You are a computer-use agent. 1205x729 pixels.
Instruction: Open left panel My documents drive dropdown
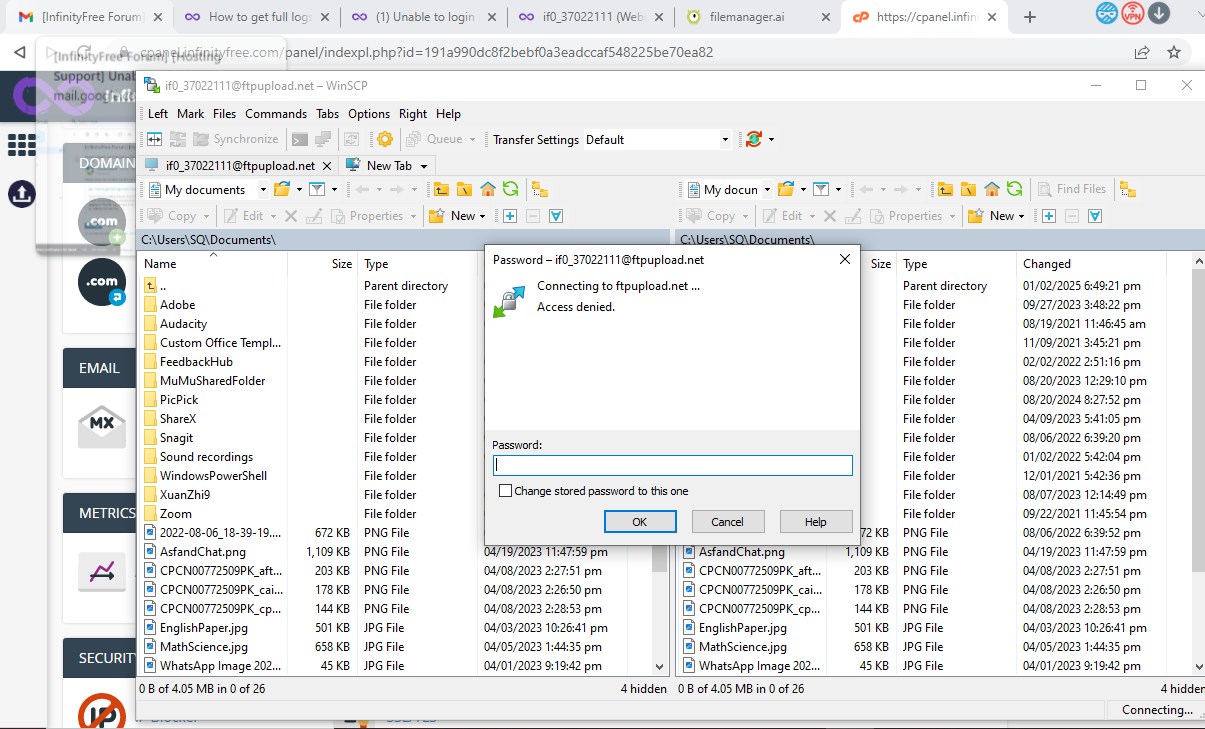point(263,189)
